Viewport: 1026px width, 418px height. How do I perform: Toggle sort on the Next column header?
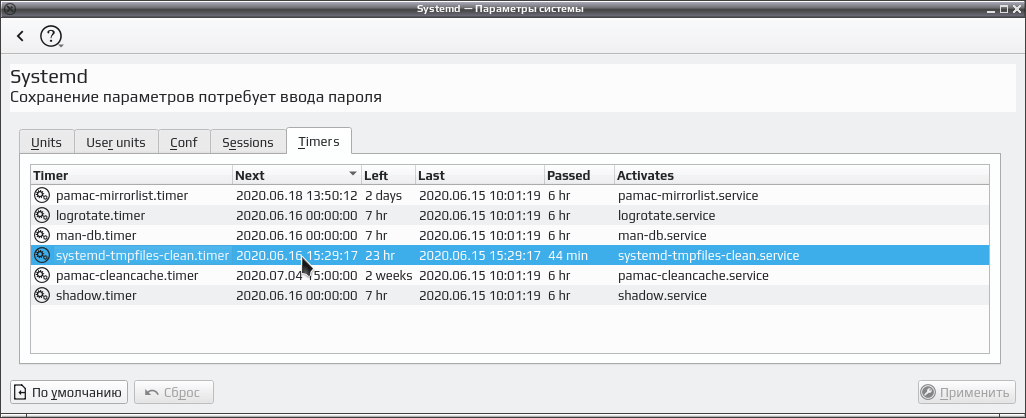coord(297,175)
